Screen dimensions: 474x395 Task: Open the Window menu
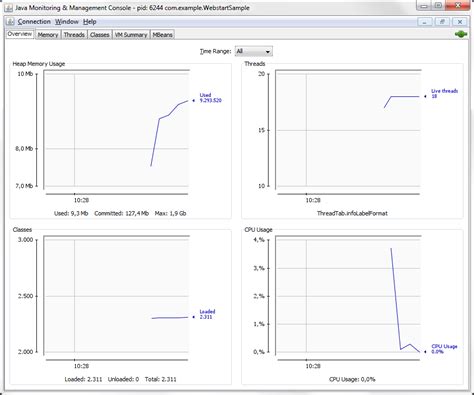[x=67, y=22]
